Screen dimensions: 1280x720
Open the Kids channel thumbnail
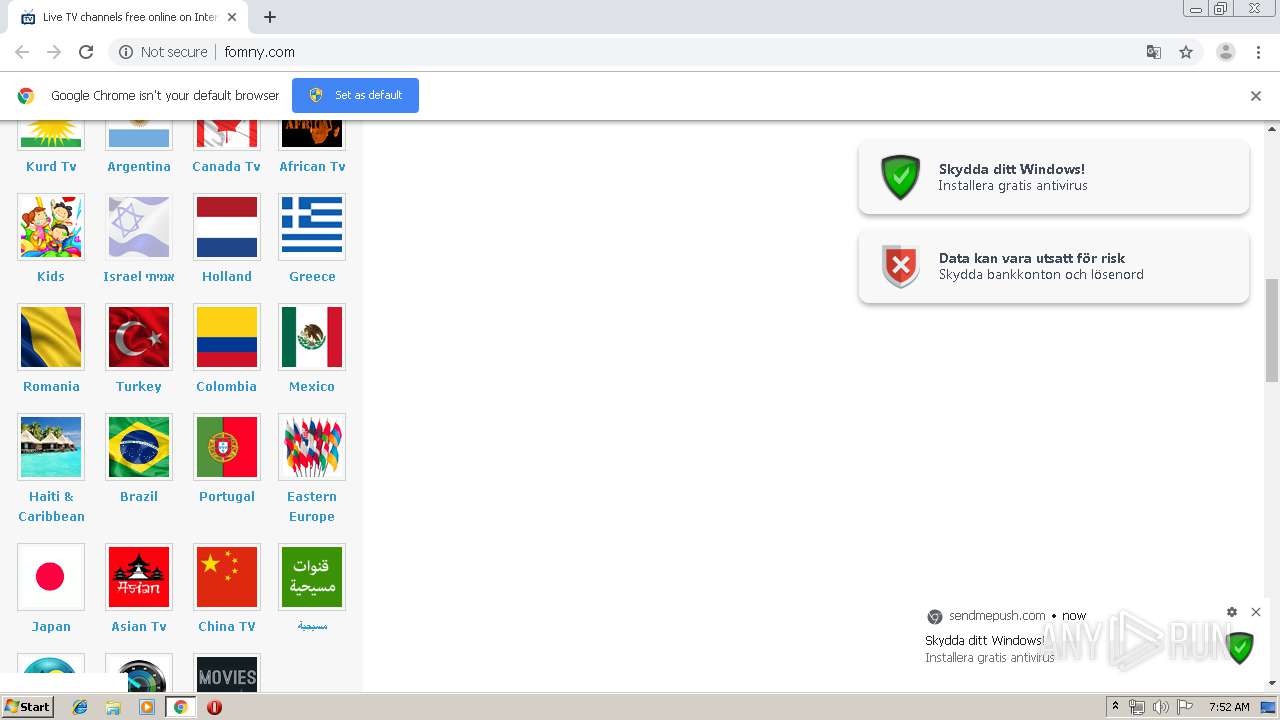(x=51, y=227)
